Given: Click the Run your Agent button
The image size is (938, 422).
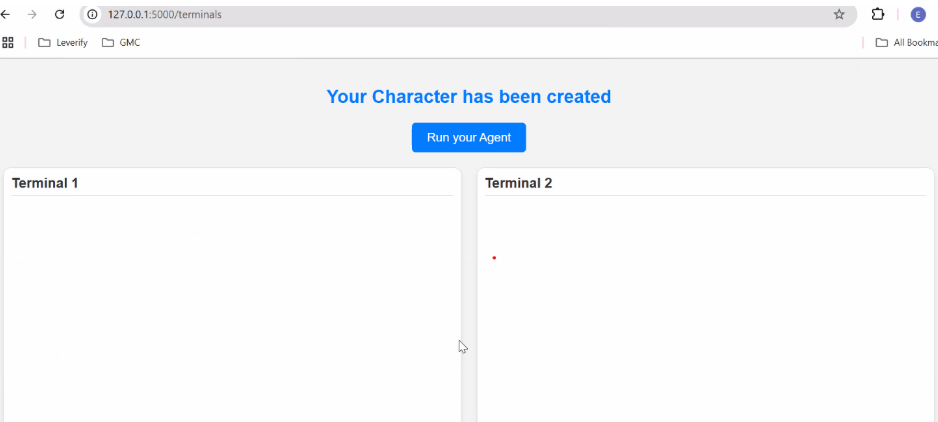Looking at the screenshot, I should pyautogui.click(x=468, y=137).
